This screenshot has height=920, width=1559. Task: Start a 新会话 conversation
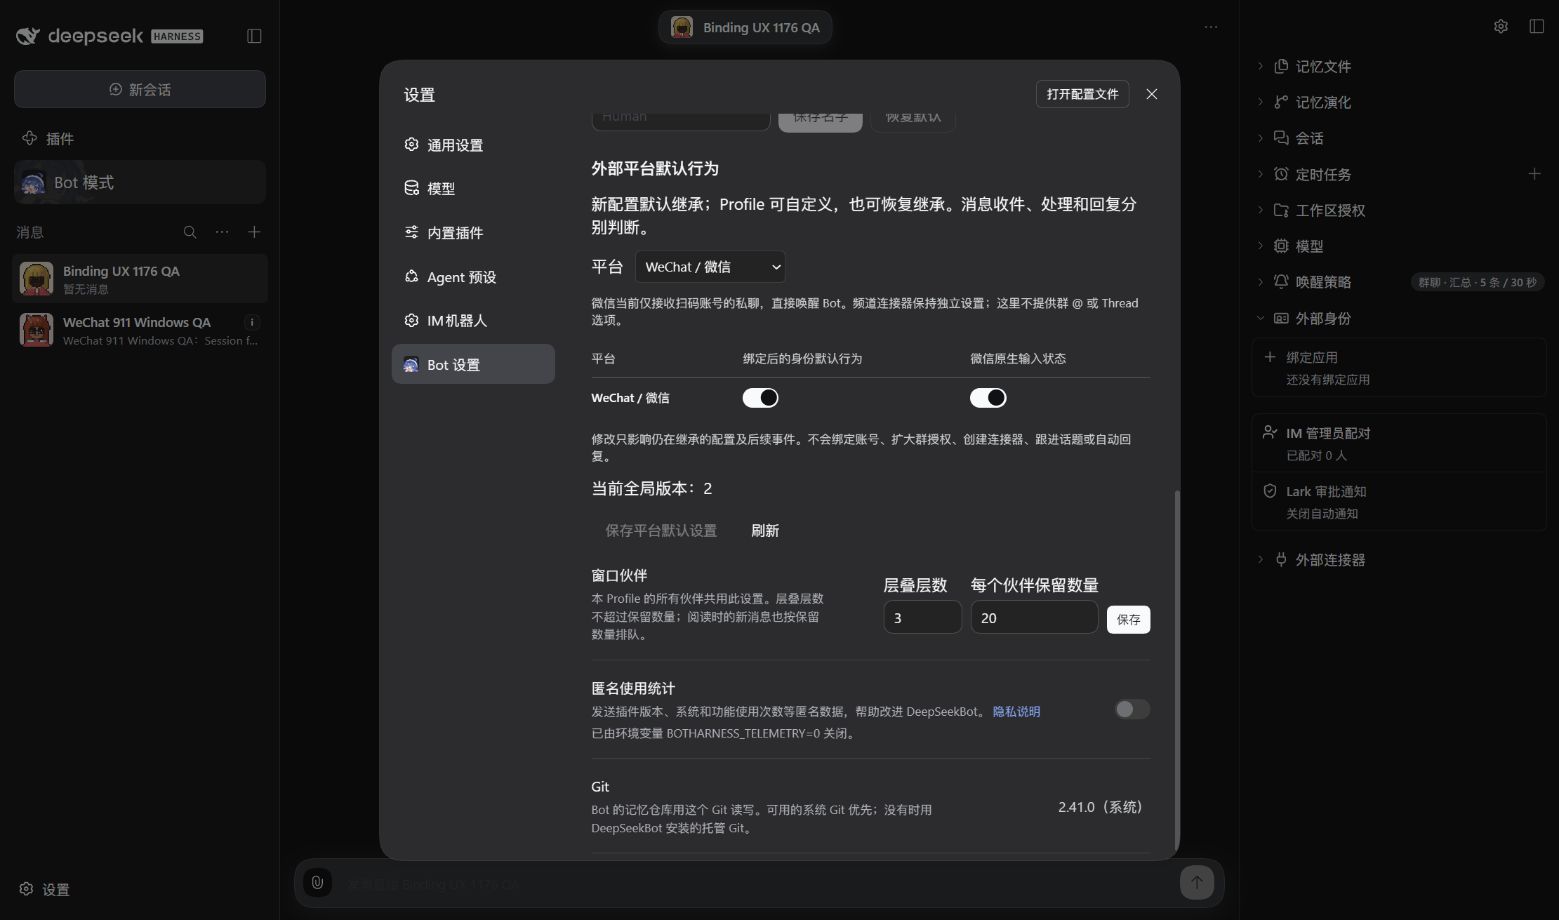pyautogui.click(x=140, y=89)
